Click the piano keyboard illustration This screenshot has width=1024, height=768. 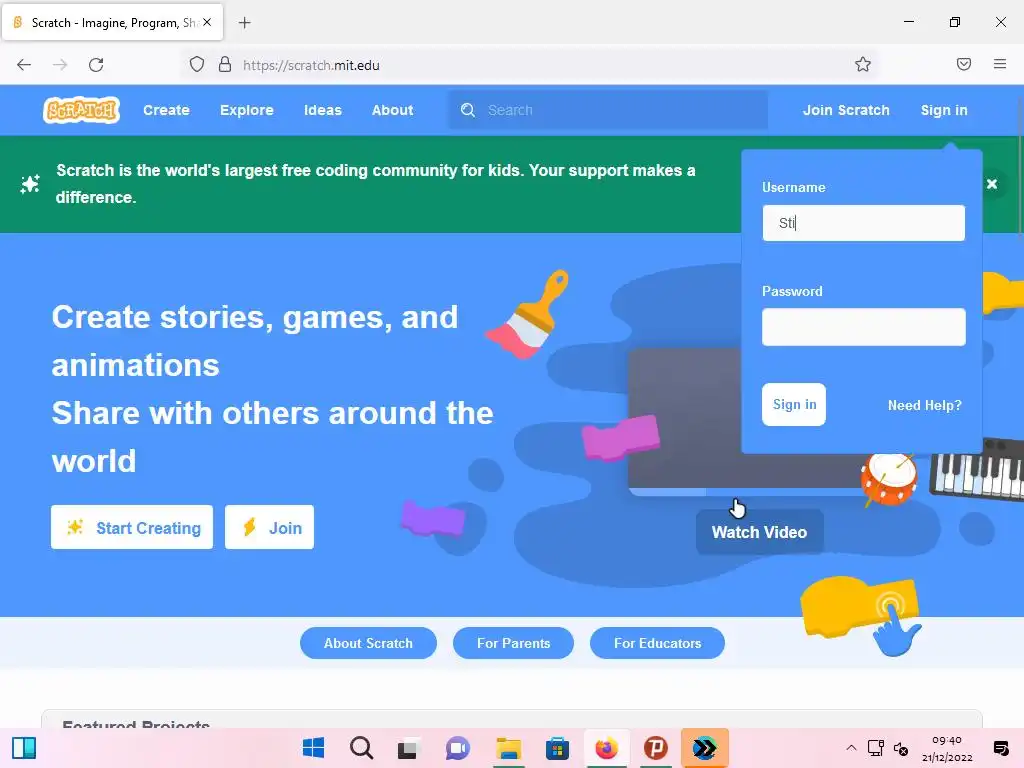[976, 469]
